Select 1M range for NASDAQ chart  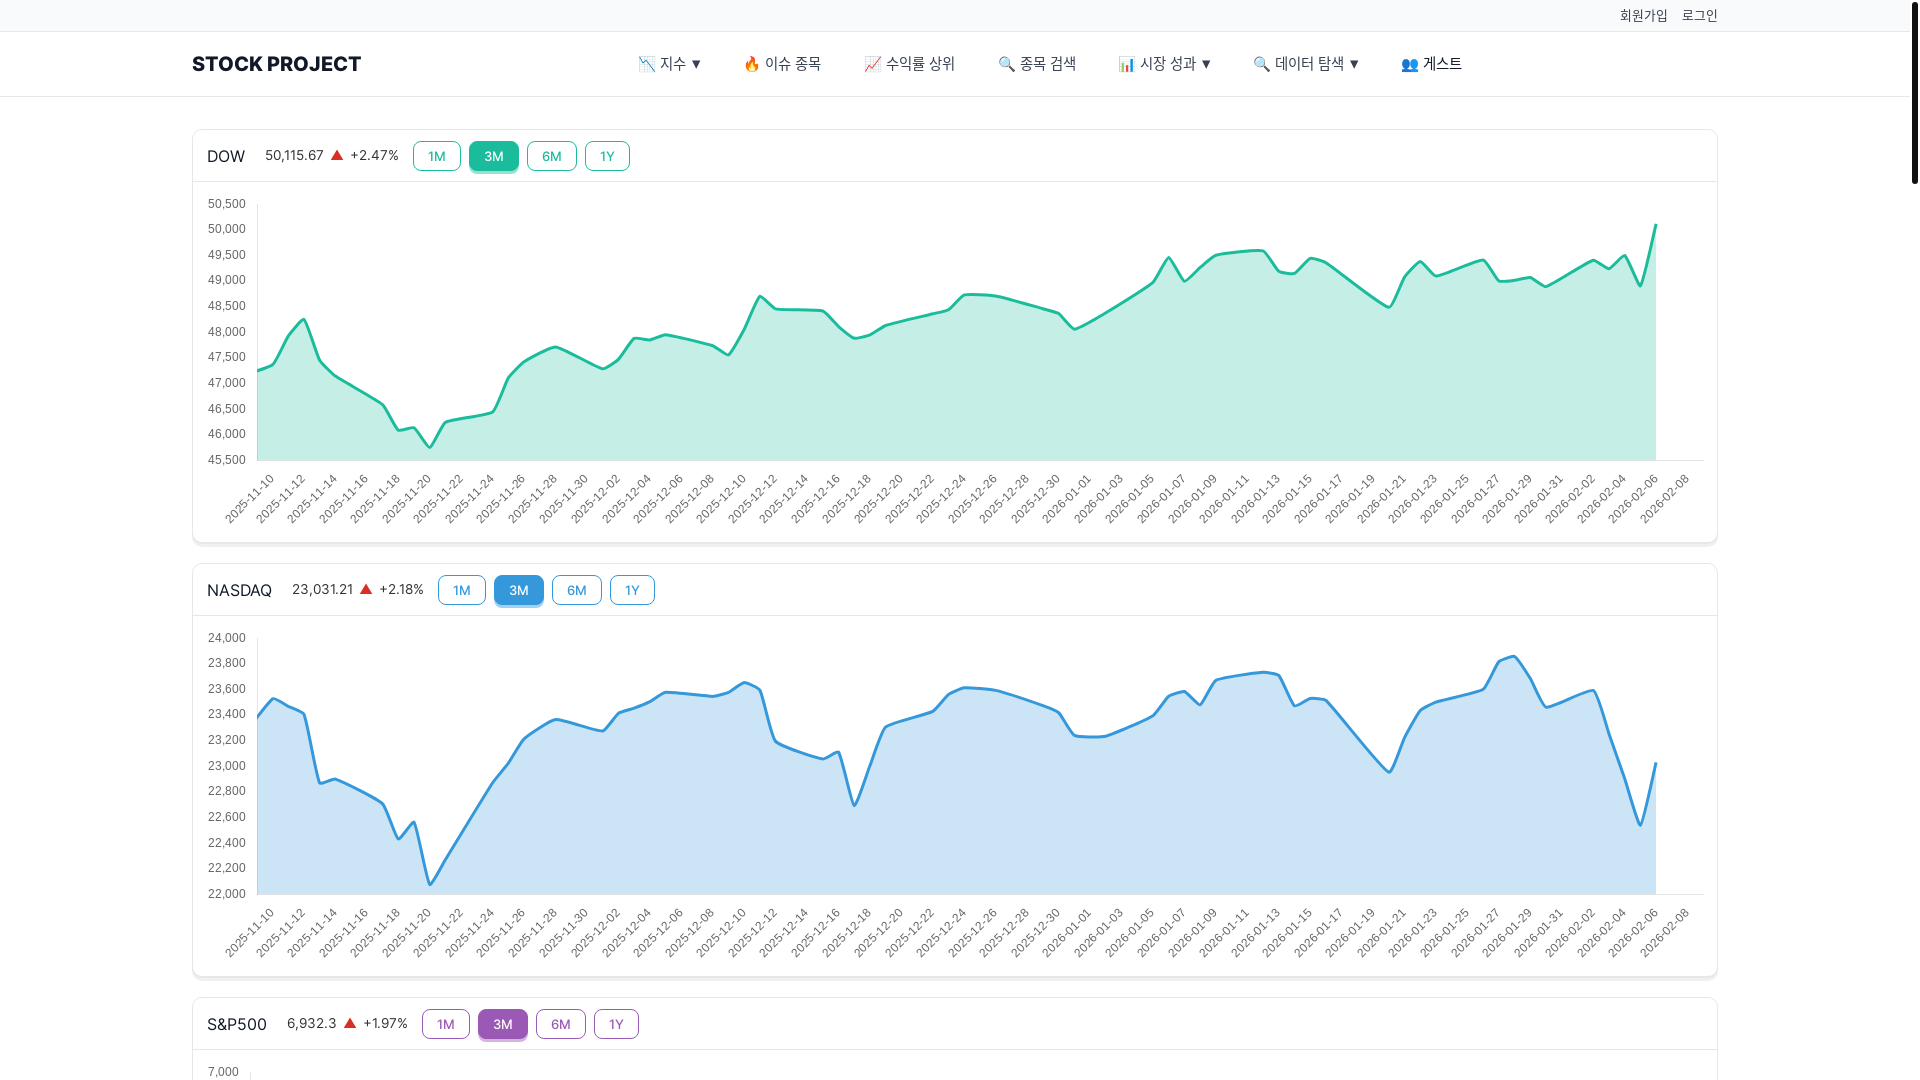pos(462,590)
